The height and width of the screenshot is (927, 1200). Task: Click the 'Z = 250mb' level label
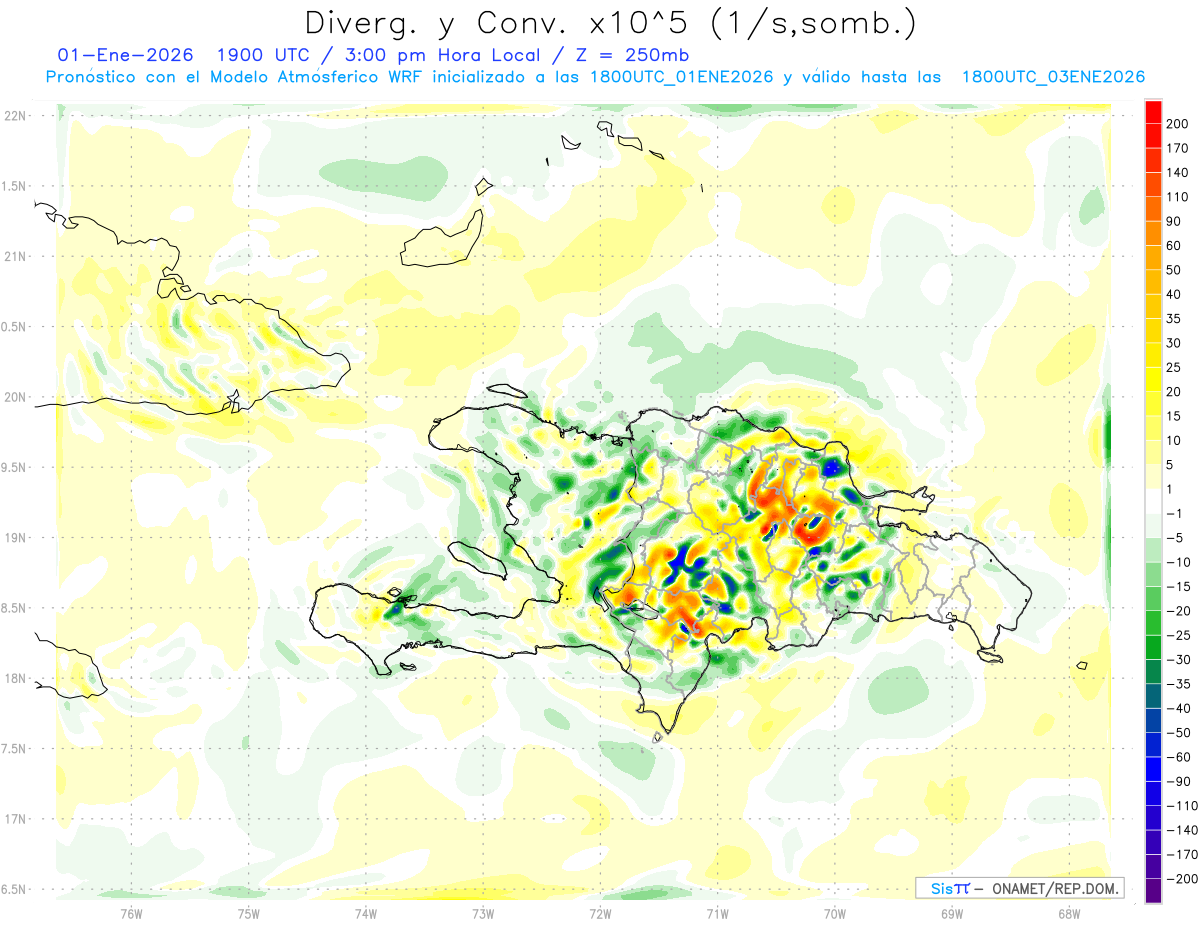click(626, 54)
